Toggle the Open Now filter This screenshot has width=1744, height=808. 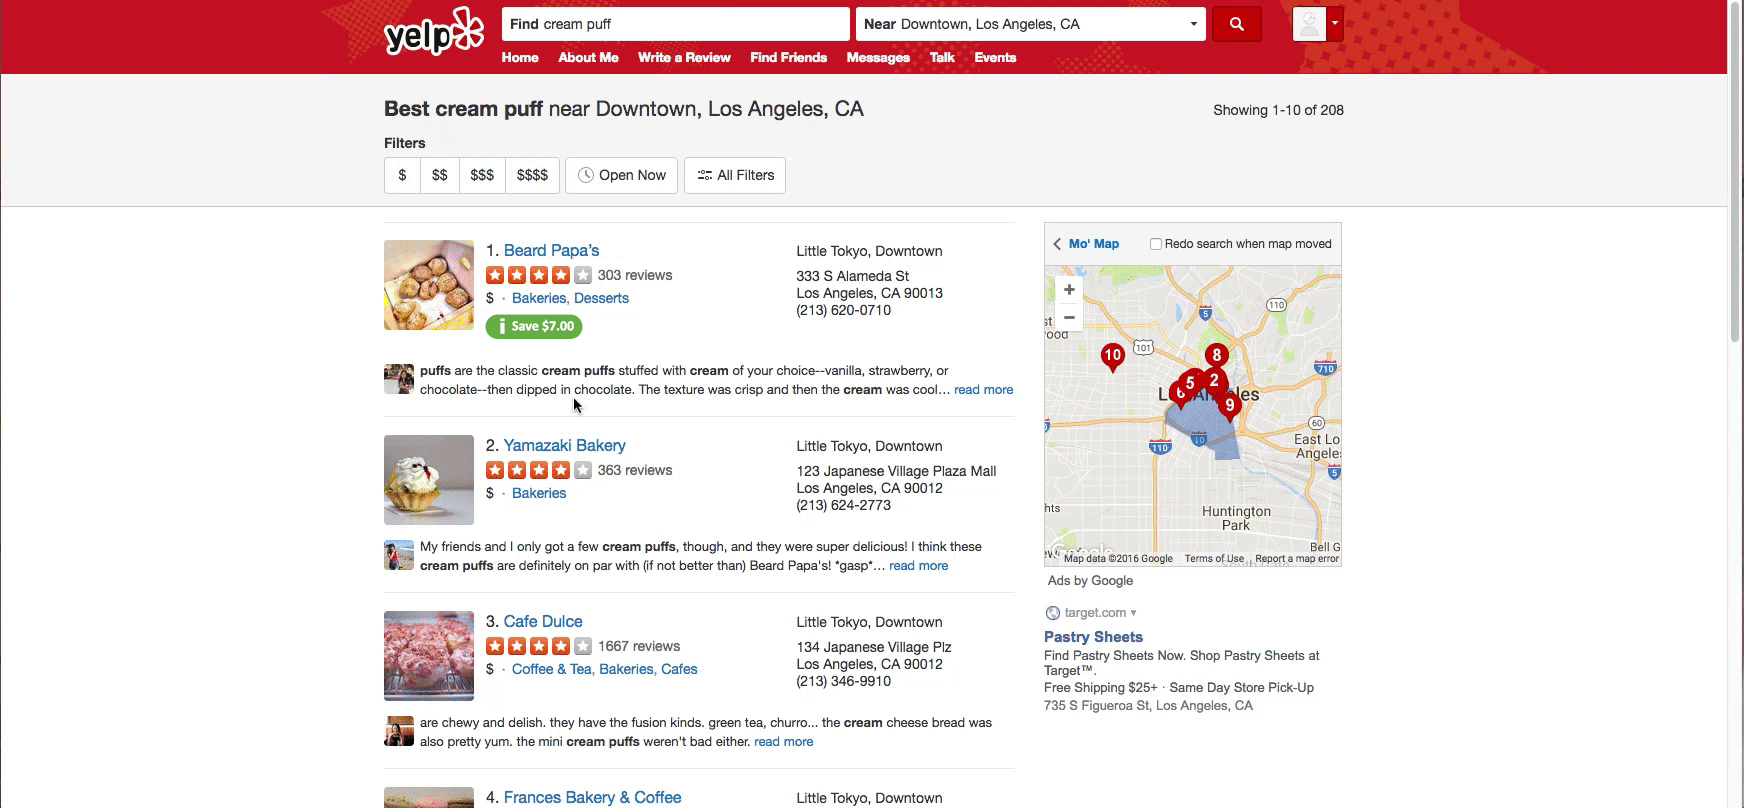622,175
